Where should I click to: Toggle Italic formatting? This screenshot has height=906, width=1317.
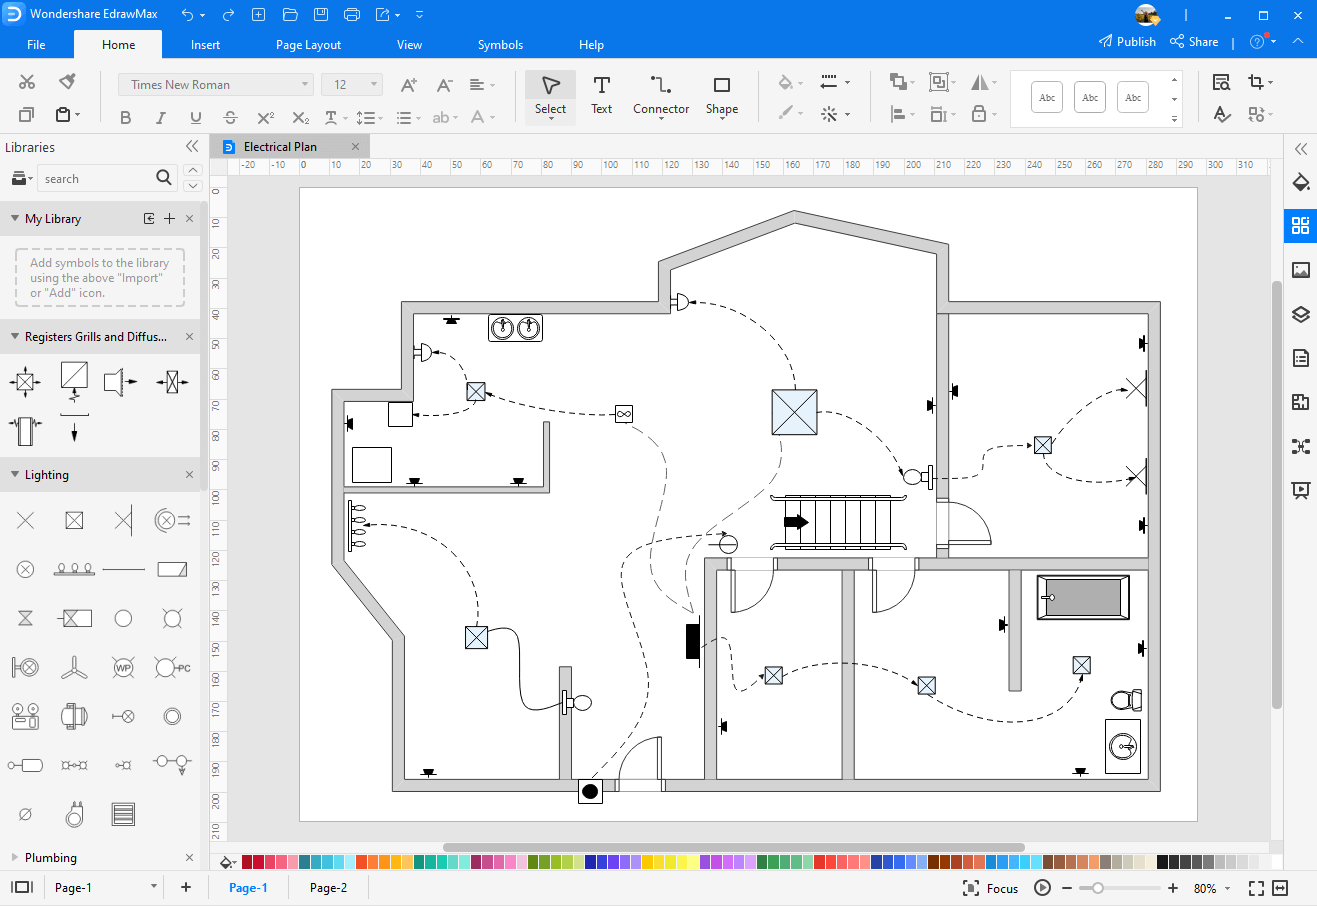(x=160, y=117)
